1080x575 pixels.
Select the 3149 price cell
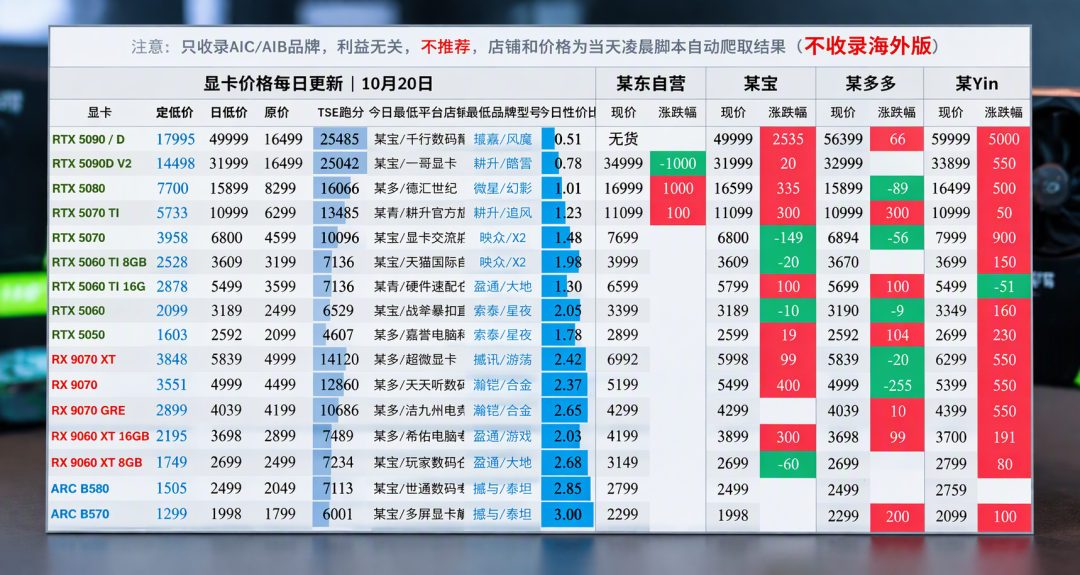coord(623,463)
